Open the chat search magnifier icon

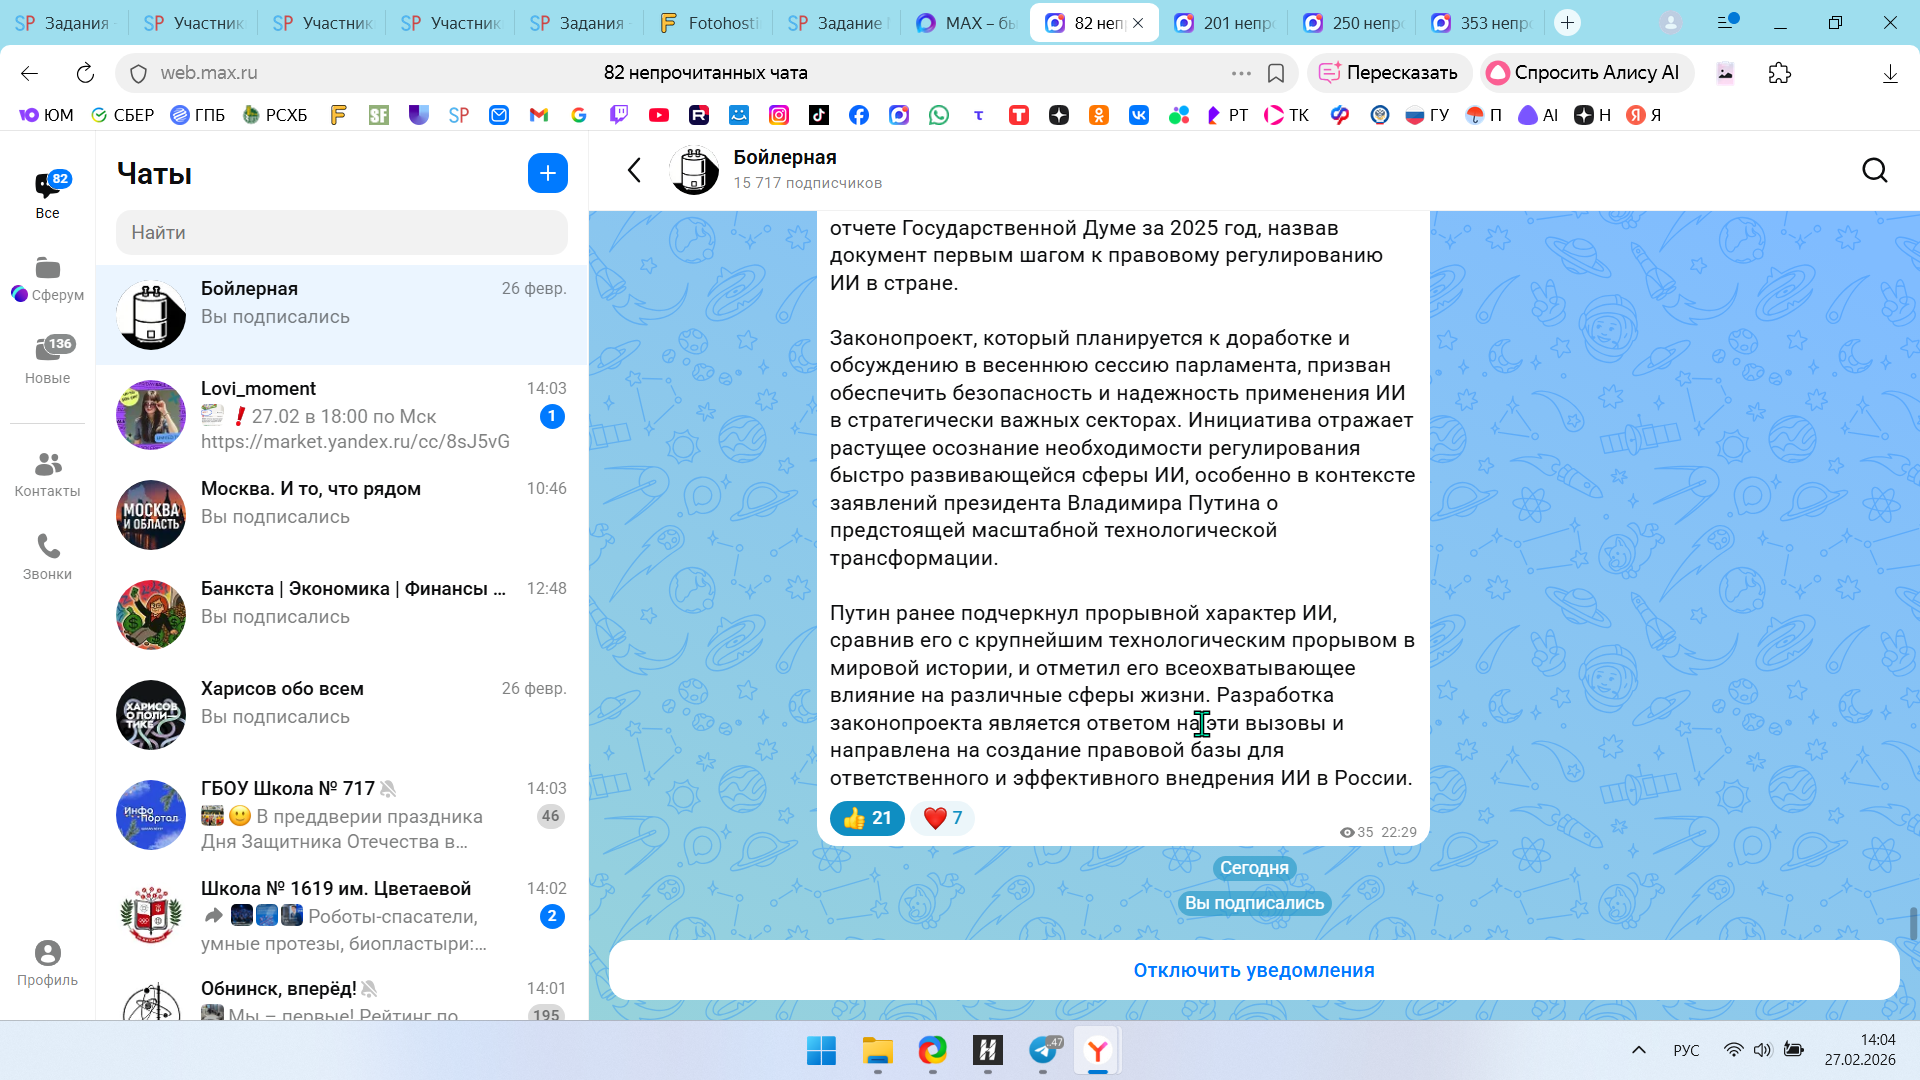[1874, 171]
